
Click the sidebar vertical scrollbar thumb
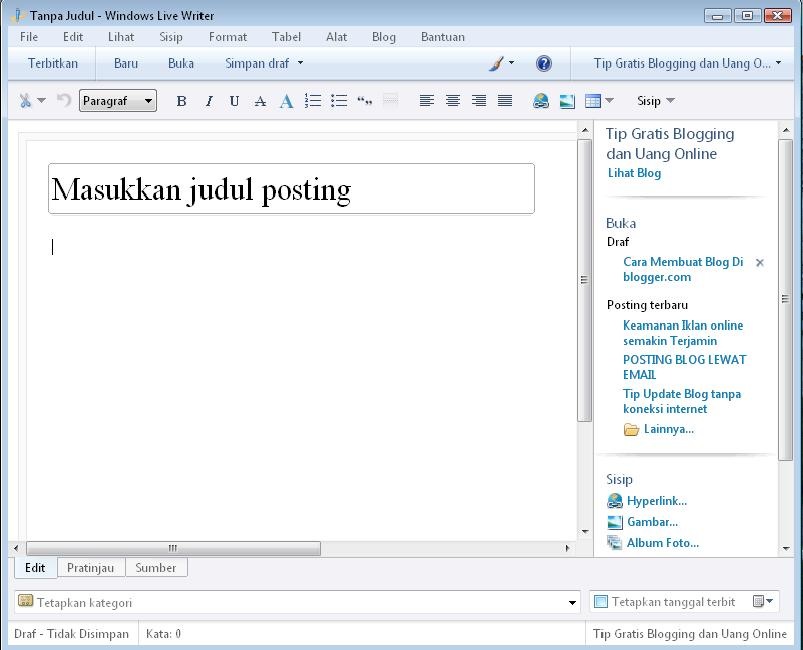[785, 300]
